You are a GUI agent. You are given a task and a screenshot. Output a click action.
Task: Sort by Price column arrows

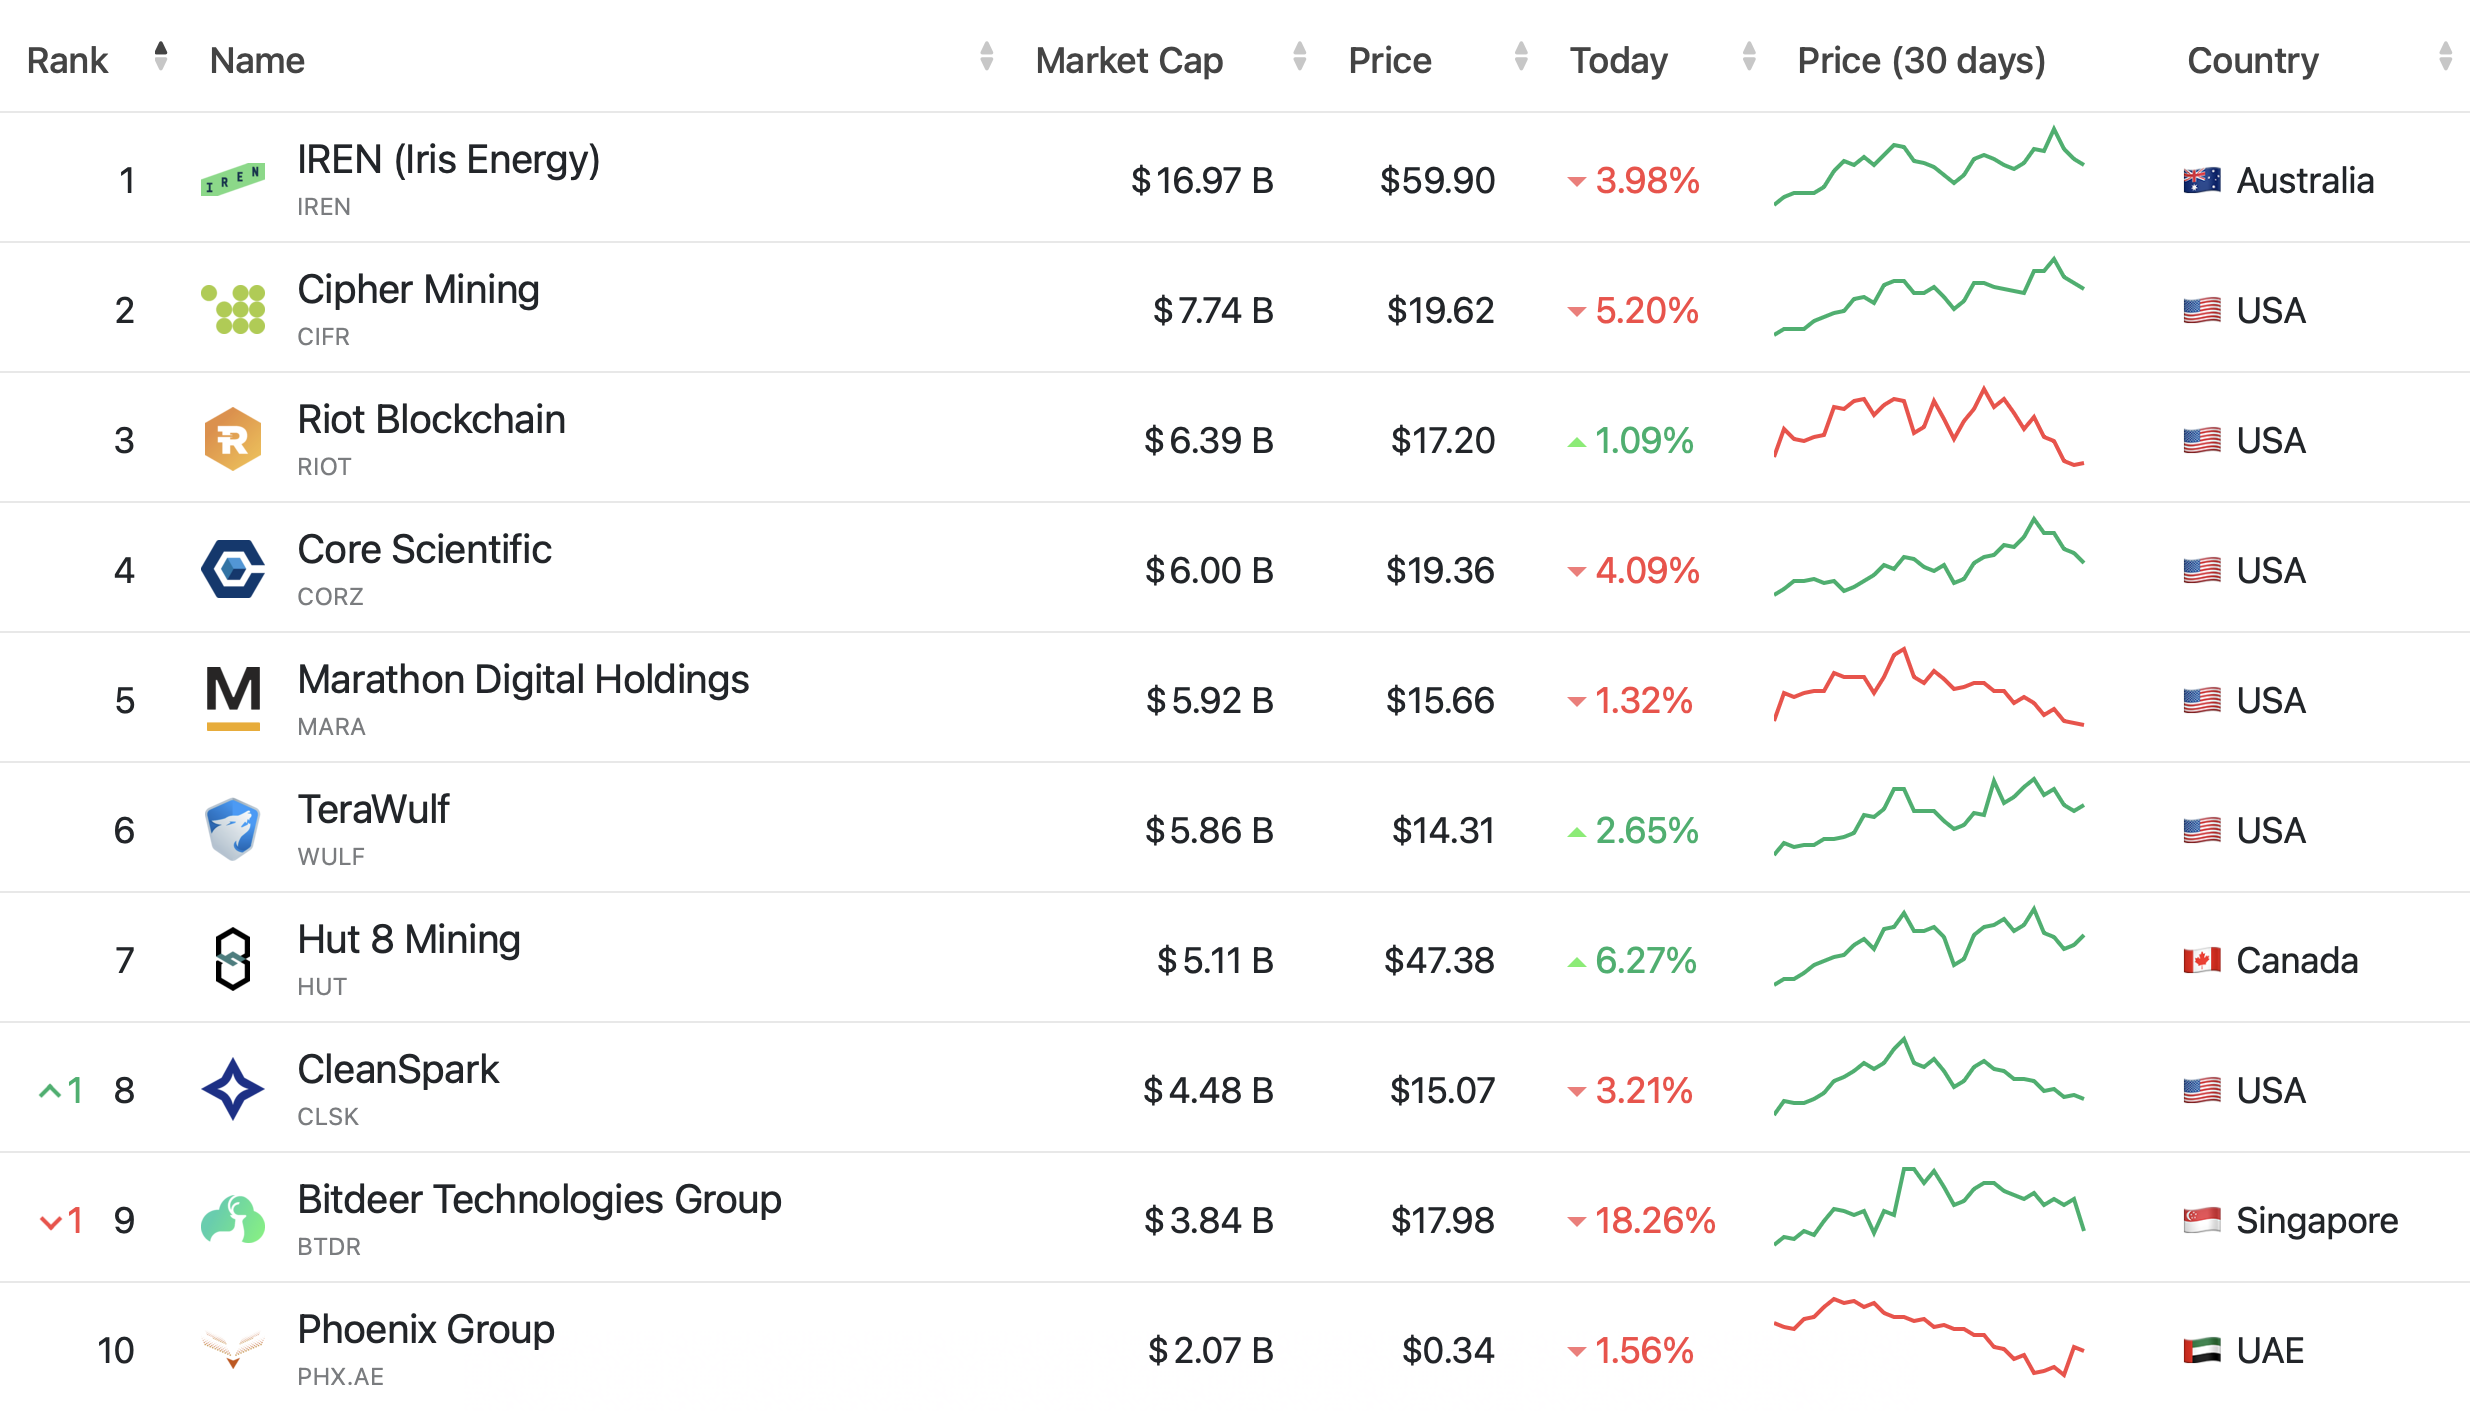tap(1520, 57)
